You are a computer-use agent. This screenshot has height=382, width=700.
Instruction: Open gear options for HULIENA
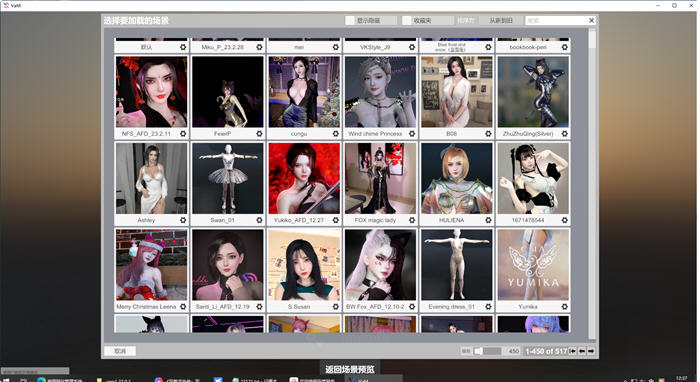488,220
